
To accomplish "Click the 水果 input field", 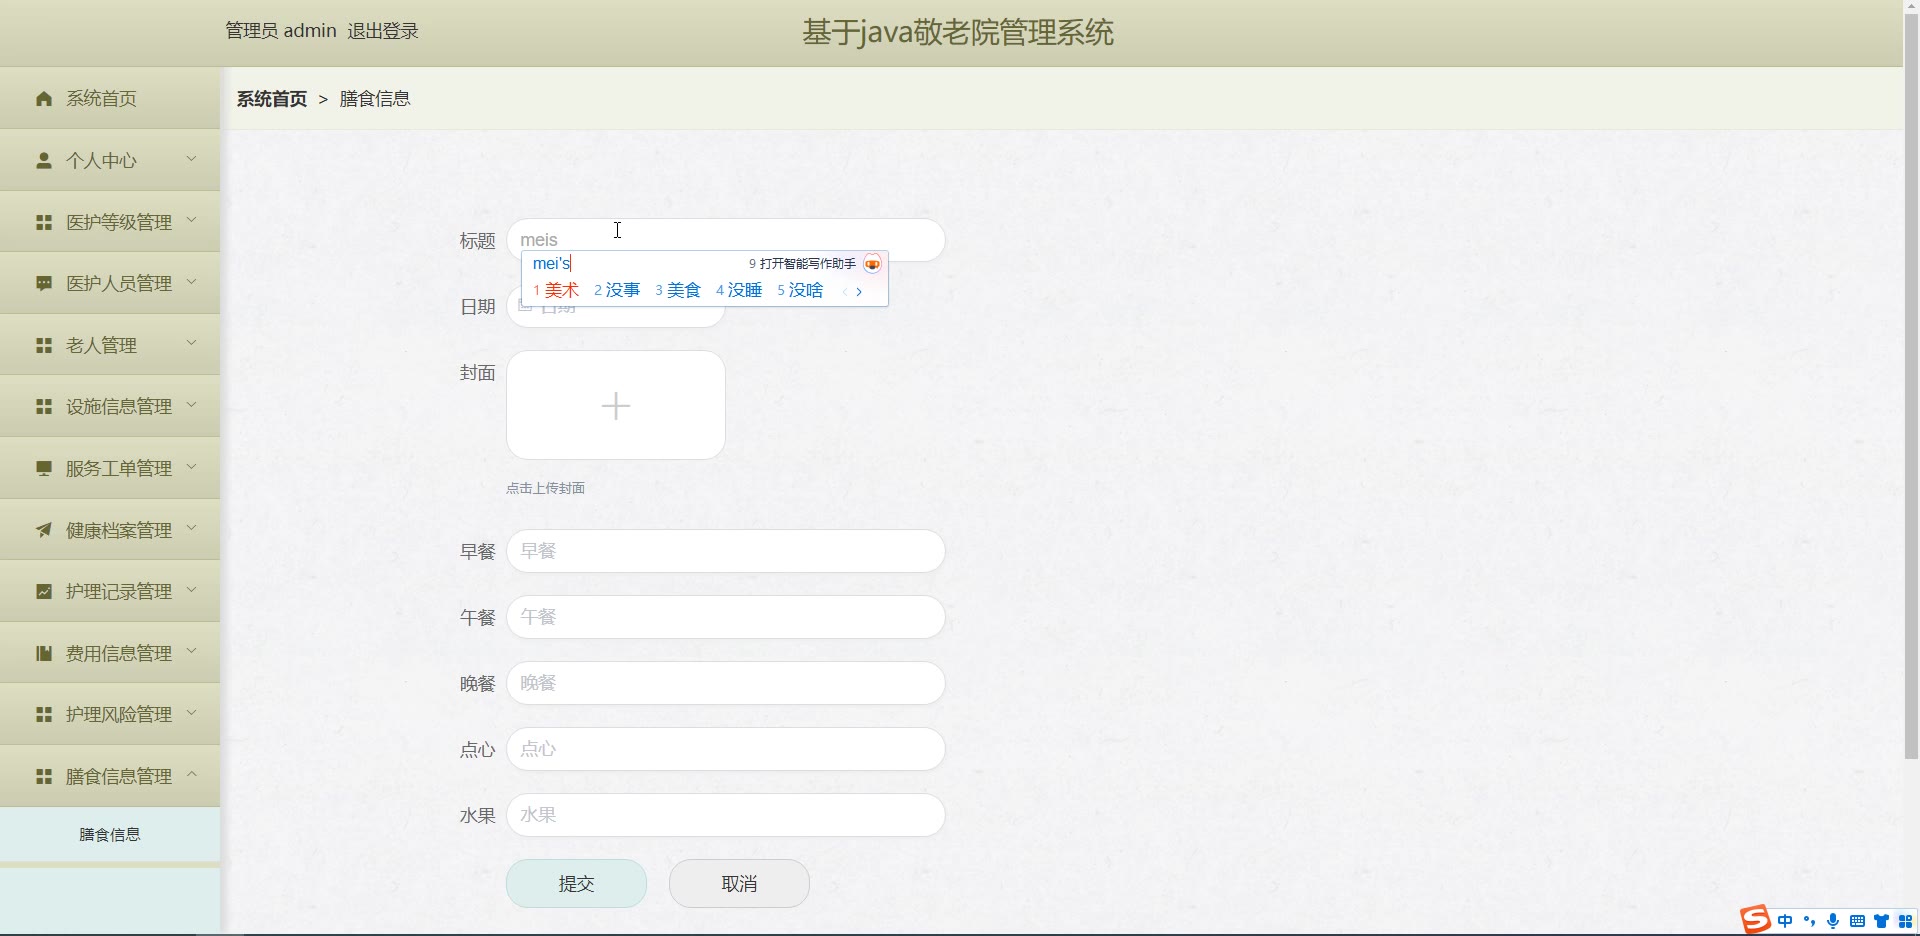I will click(726, 815).
